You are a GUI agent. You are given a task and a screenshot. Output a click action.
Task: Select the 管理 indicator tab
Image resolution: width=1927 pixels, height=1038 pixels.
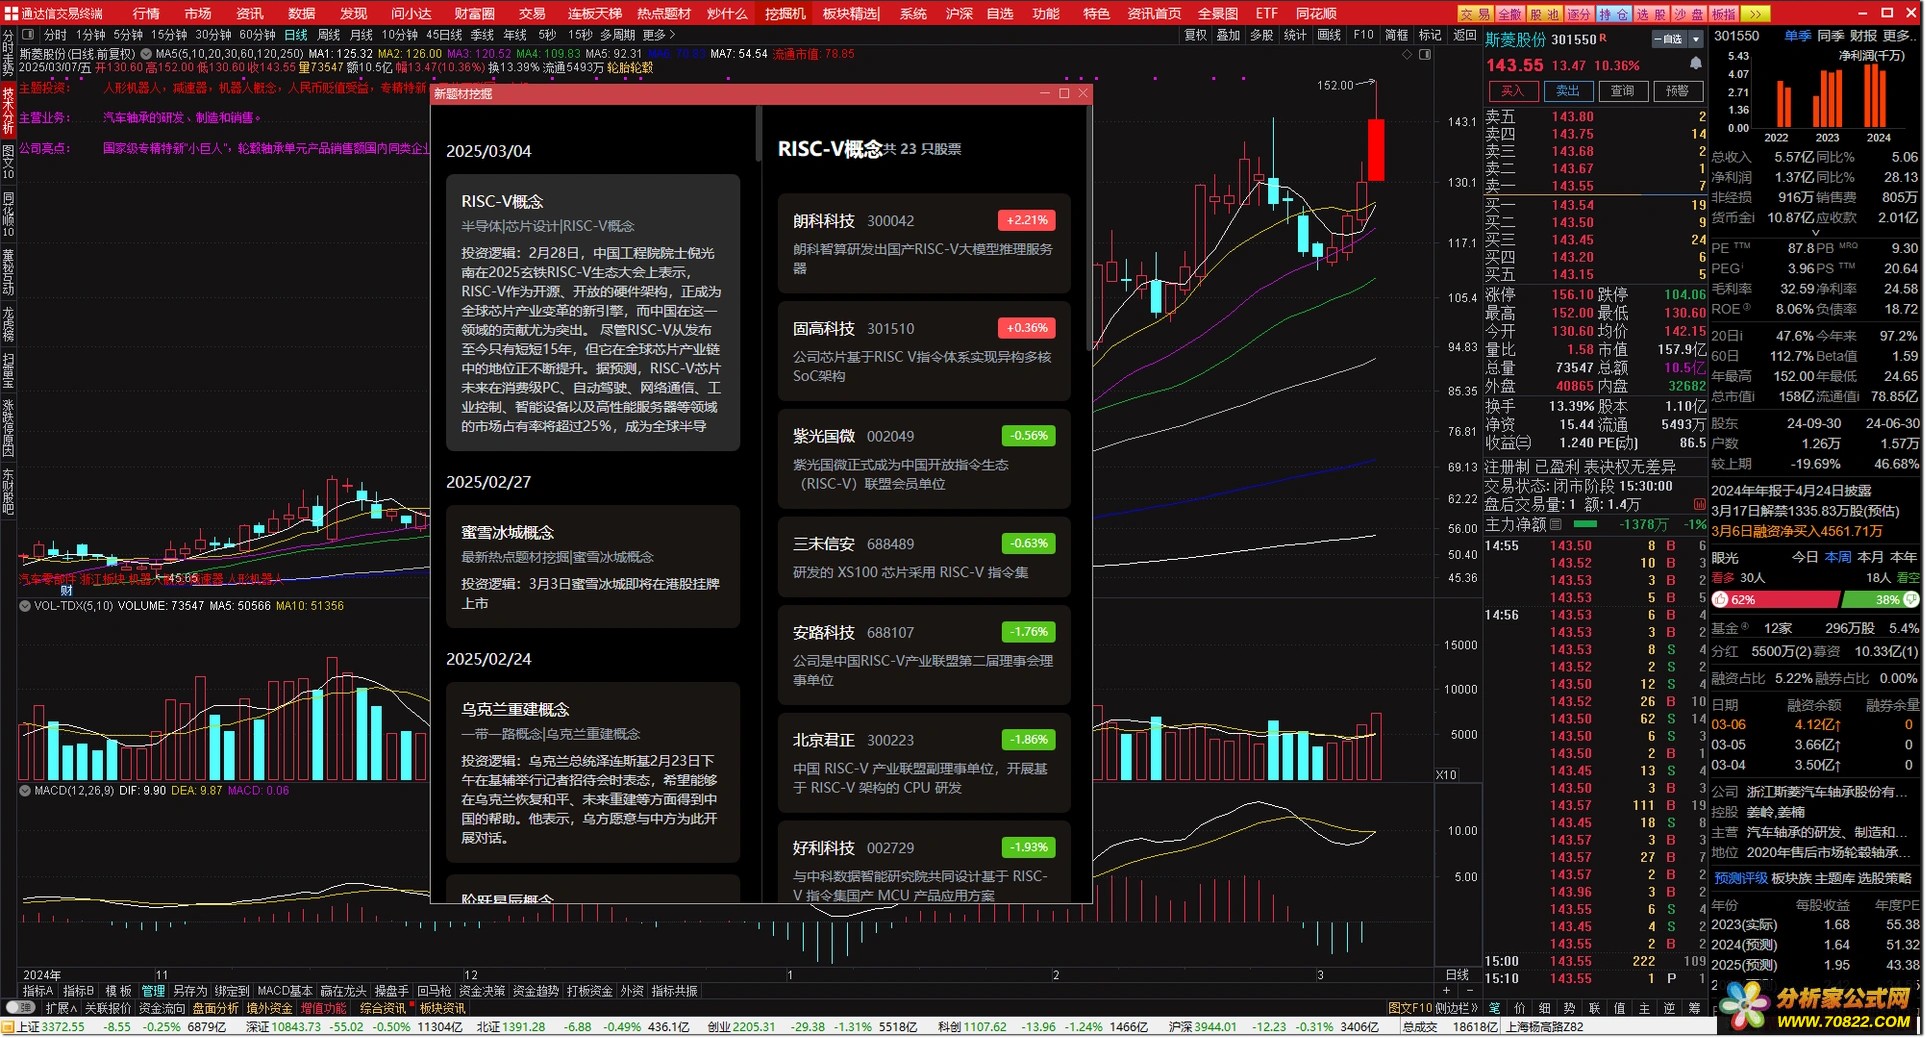[x=153, y=991]
